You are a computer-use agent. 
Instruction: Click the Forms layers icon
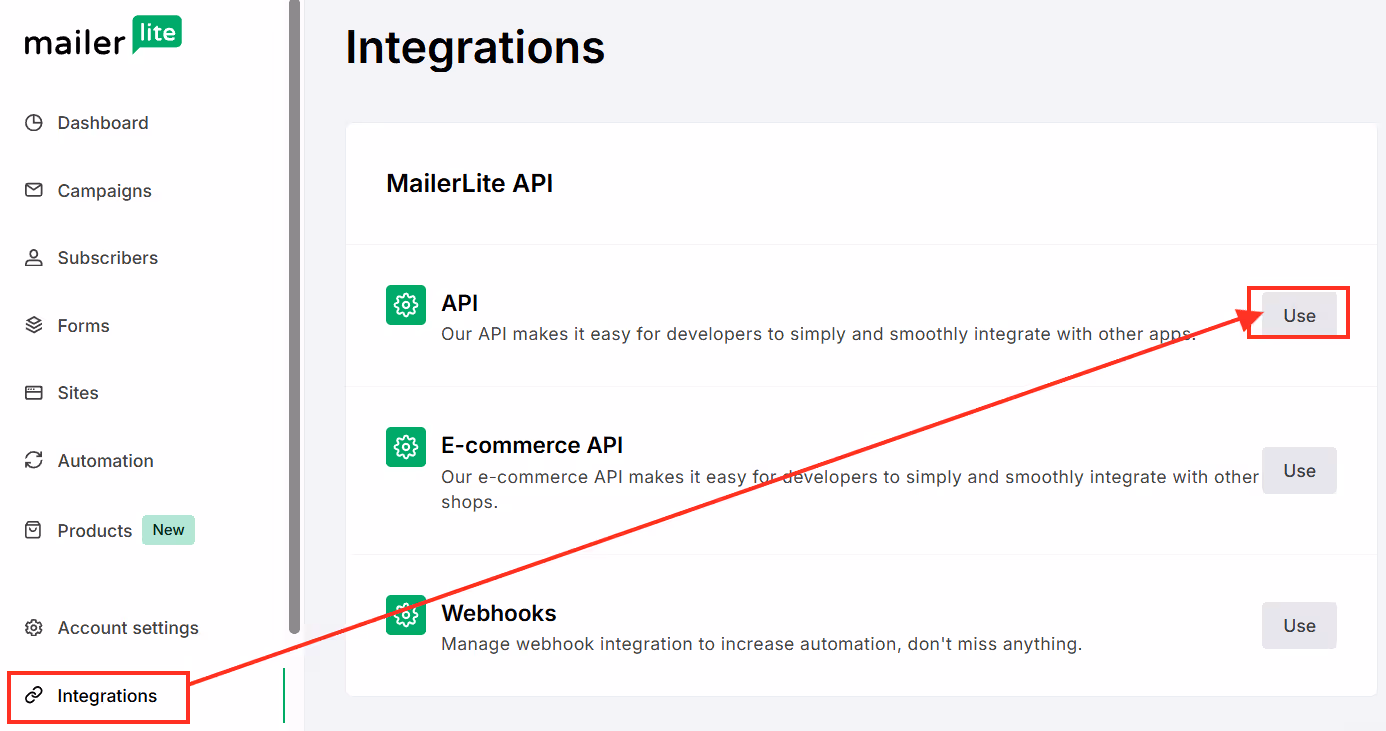(x=34, y=325)
